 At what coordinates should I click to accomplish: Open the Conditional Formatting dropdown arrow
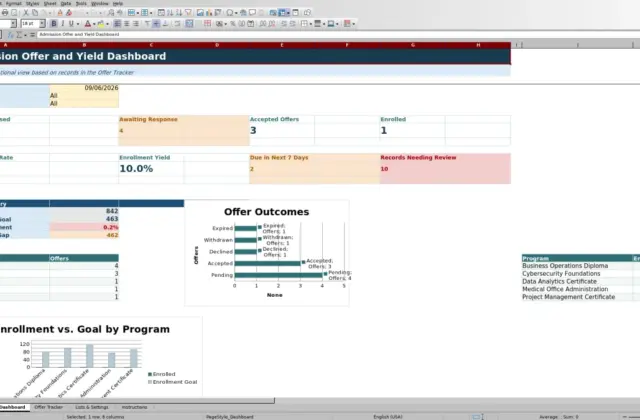click(x=353, y=24)
